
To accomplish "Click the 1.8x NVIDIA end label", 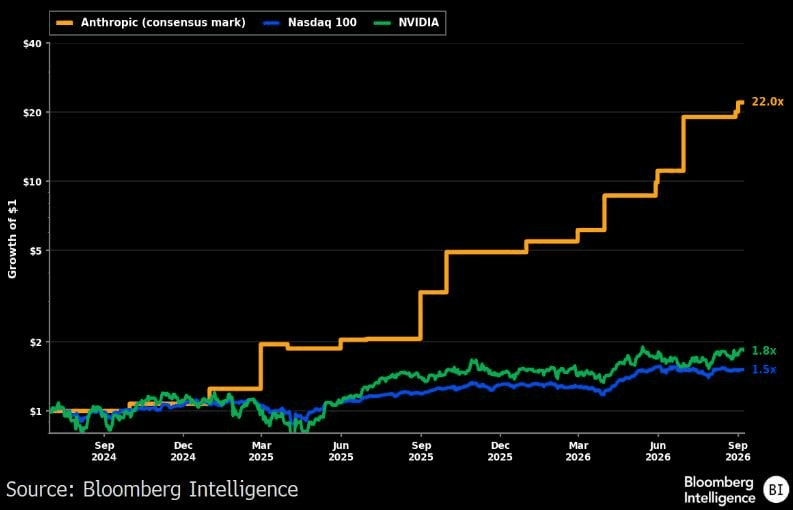I will (764, 351).
